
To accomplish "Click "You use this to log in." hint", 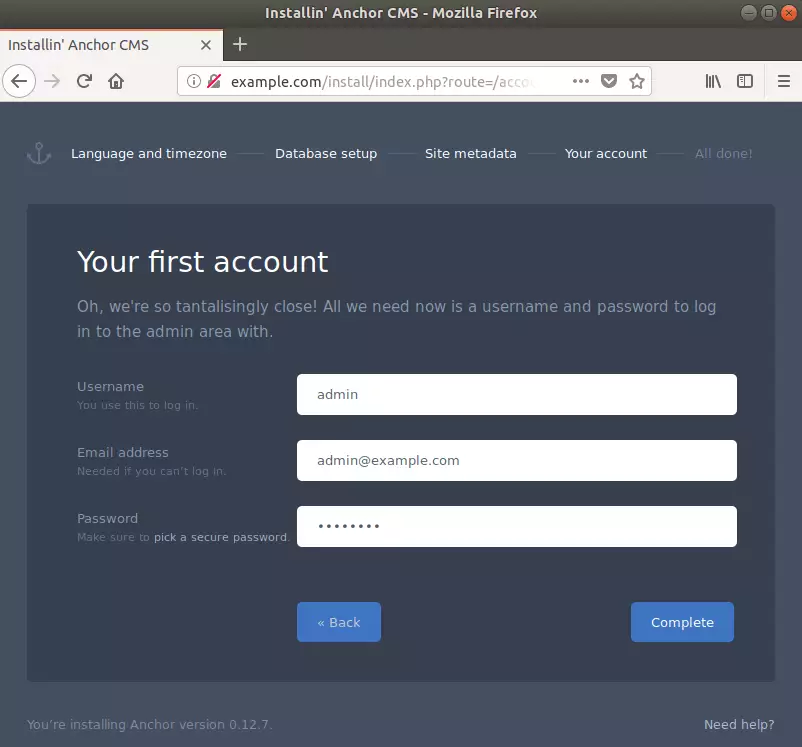I will click(137, 405).
